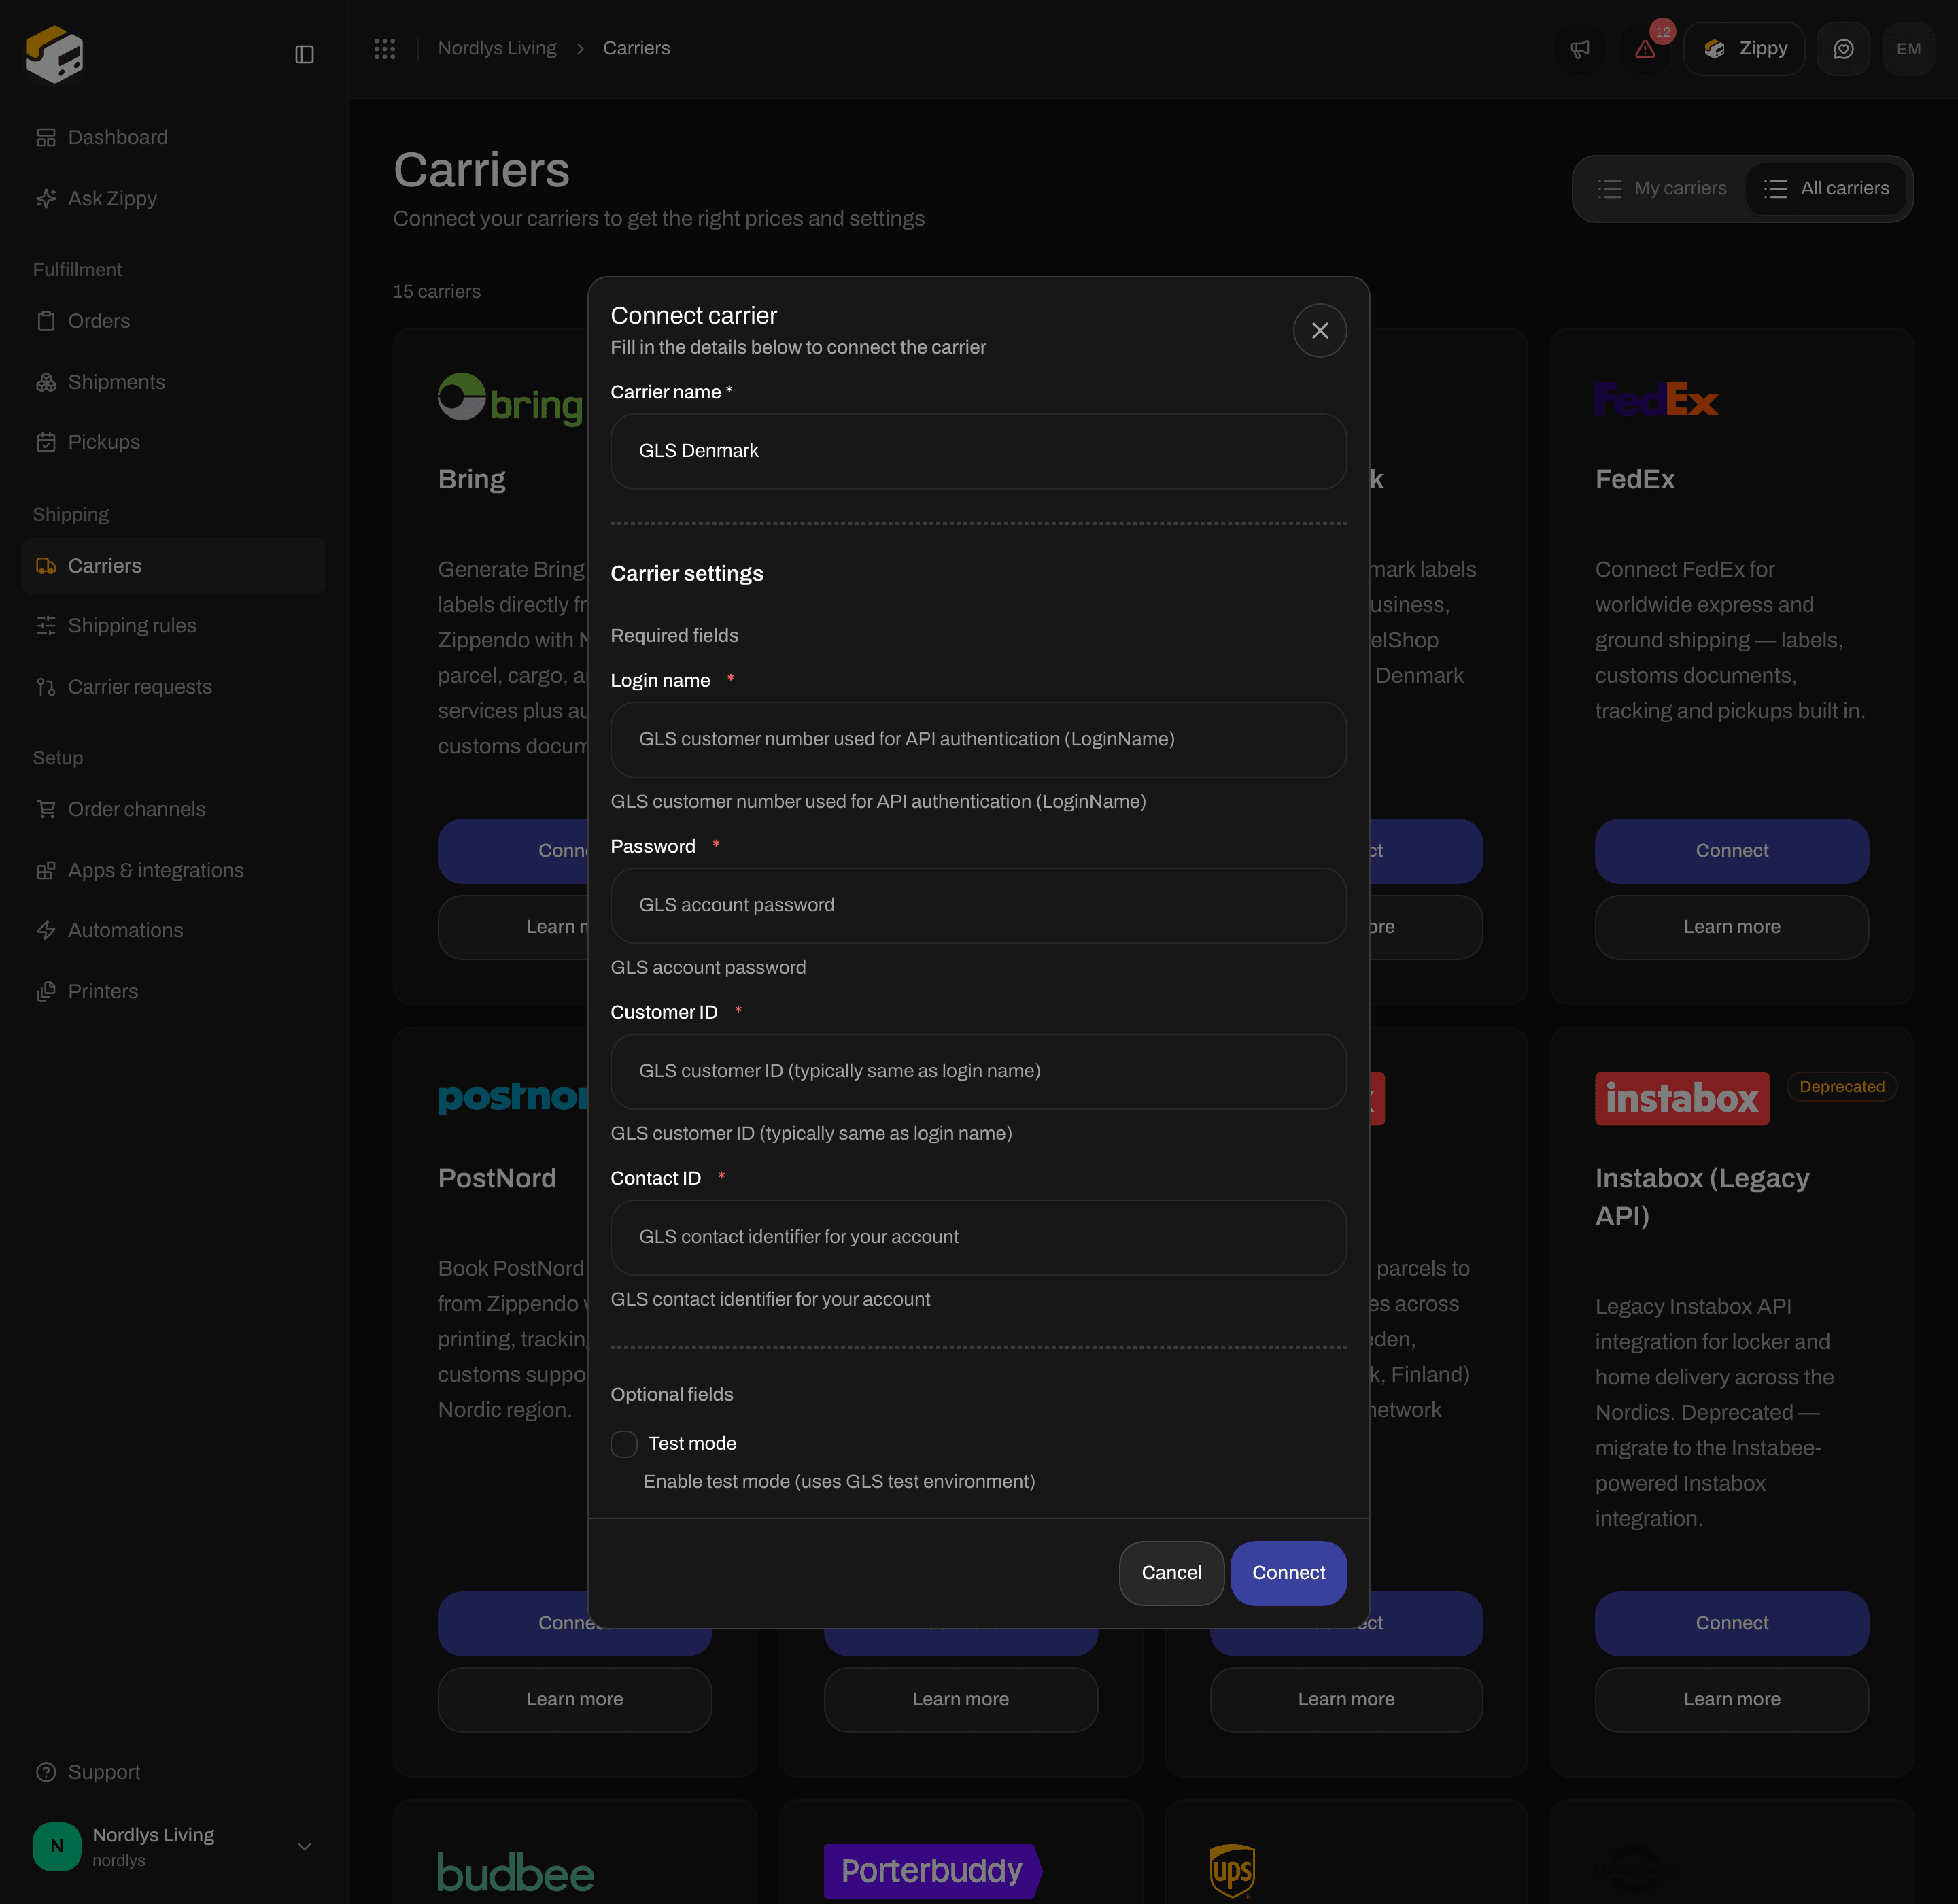
Task: Cancel the Connect carrier dialog
Action: (1171, 1573)
